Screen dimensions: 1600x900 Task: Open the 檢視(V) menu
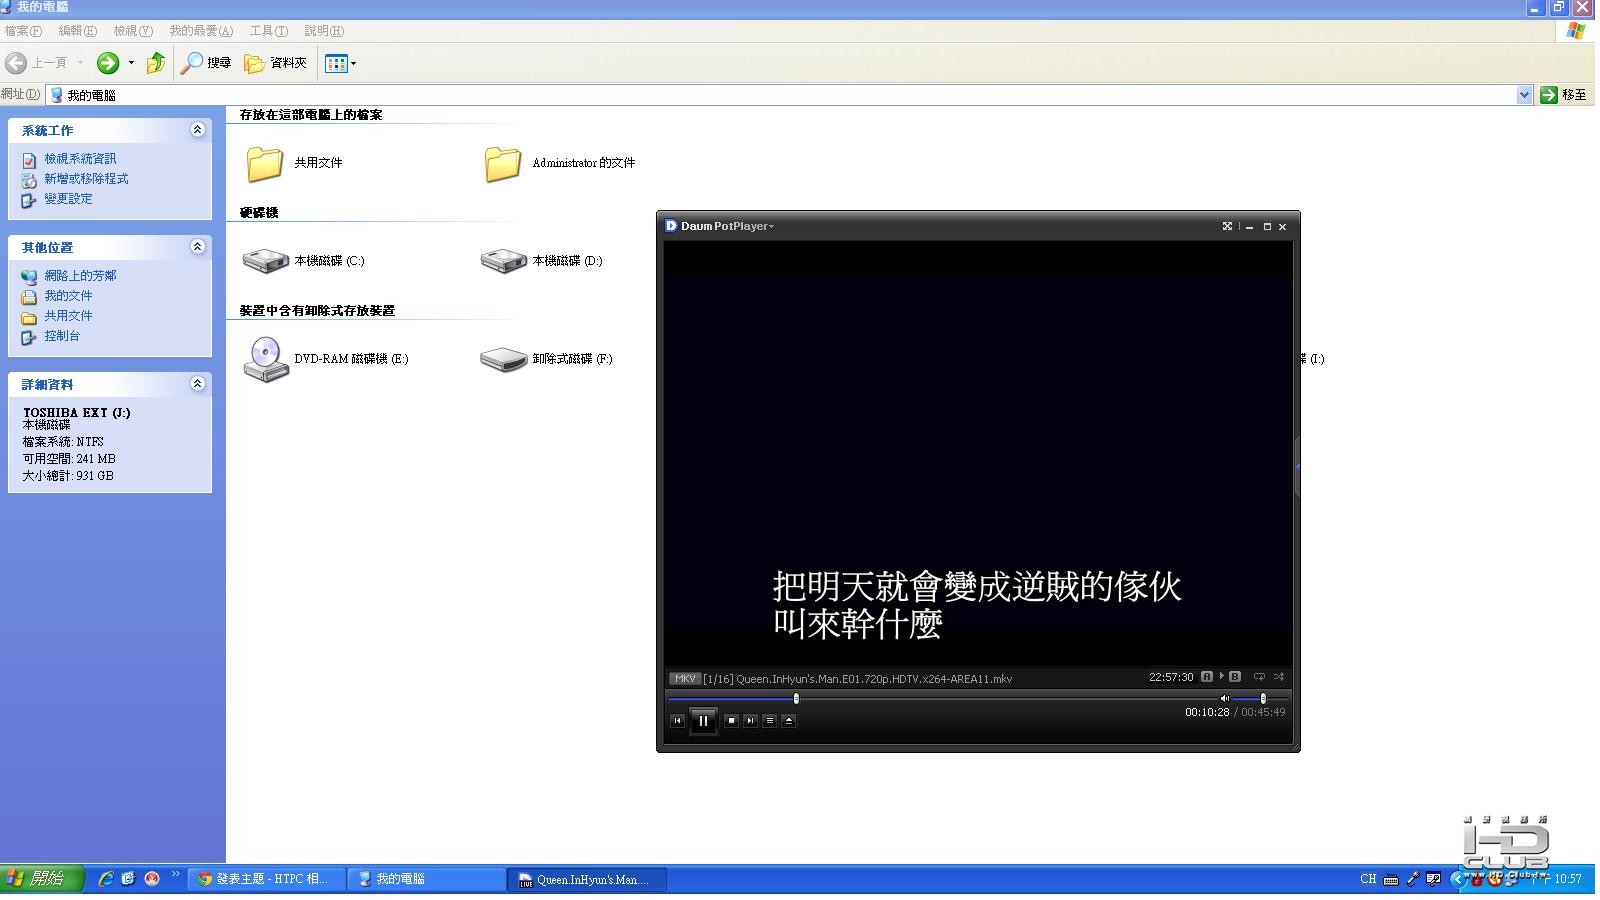coord(133,31)
